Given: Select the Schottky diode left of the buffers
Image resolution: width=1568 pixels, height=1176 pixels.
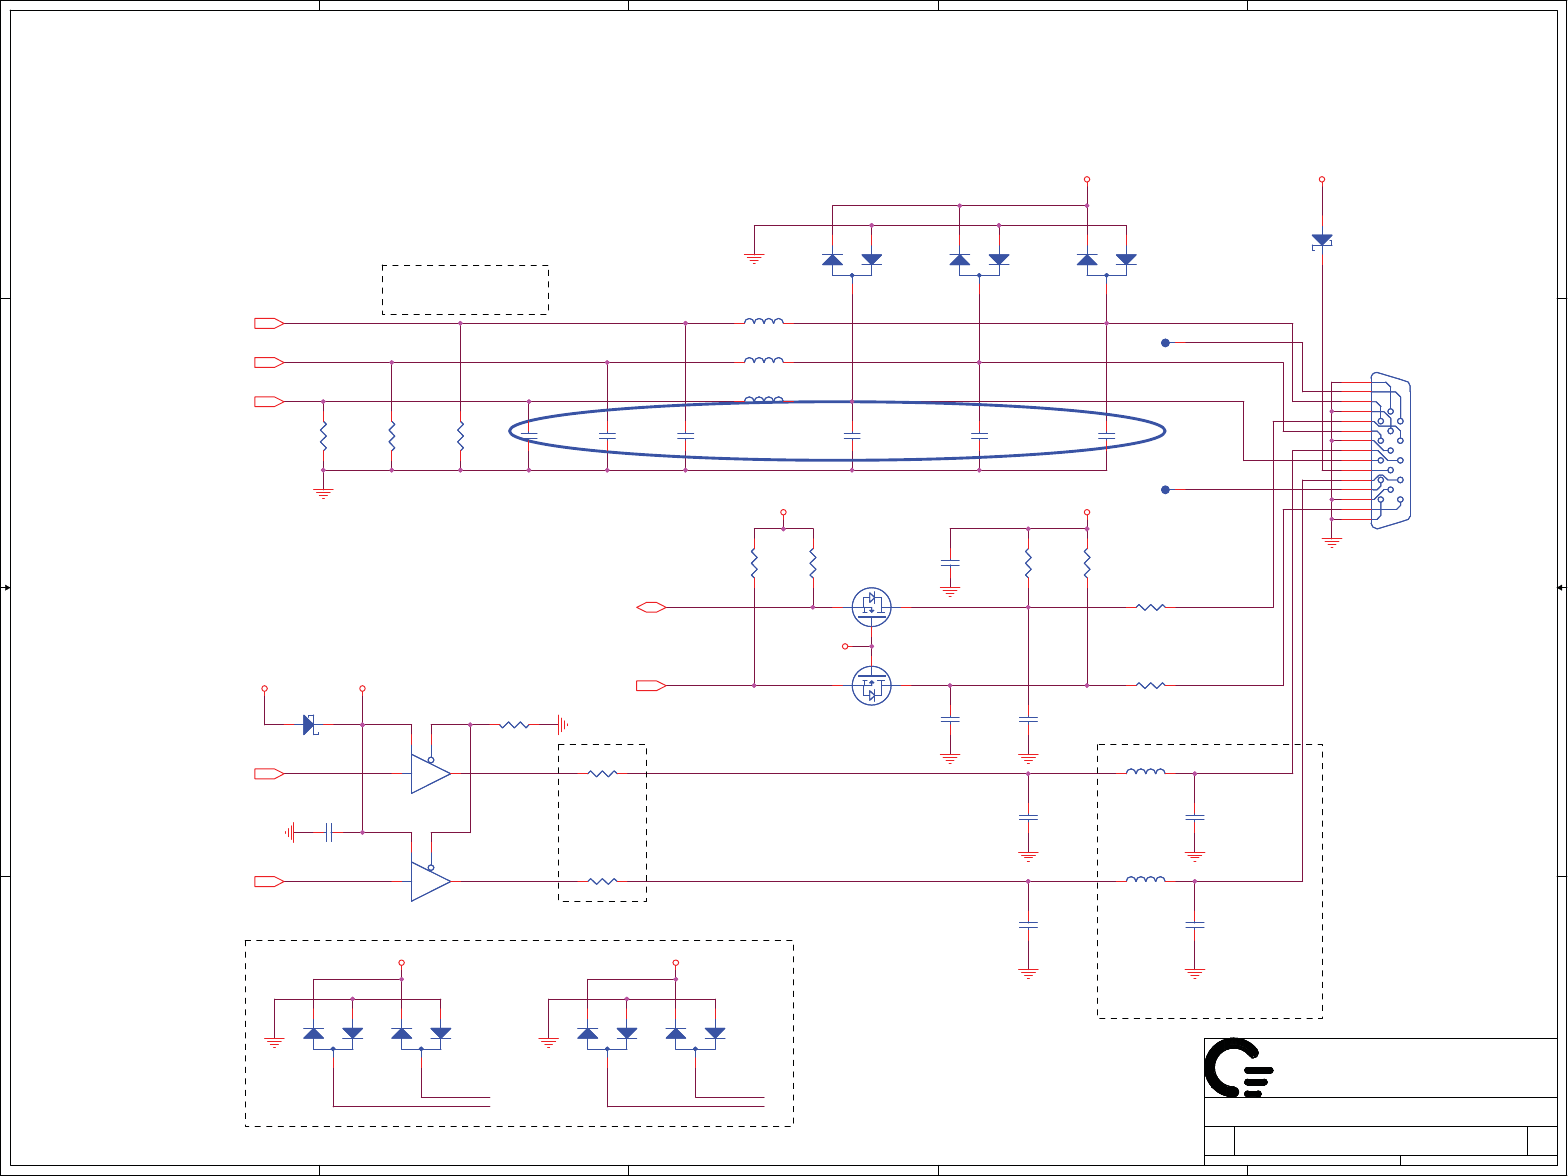Looking at the screenshot, I should pos(309,724).
